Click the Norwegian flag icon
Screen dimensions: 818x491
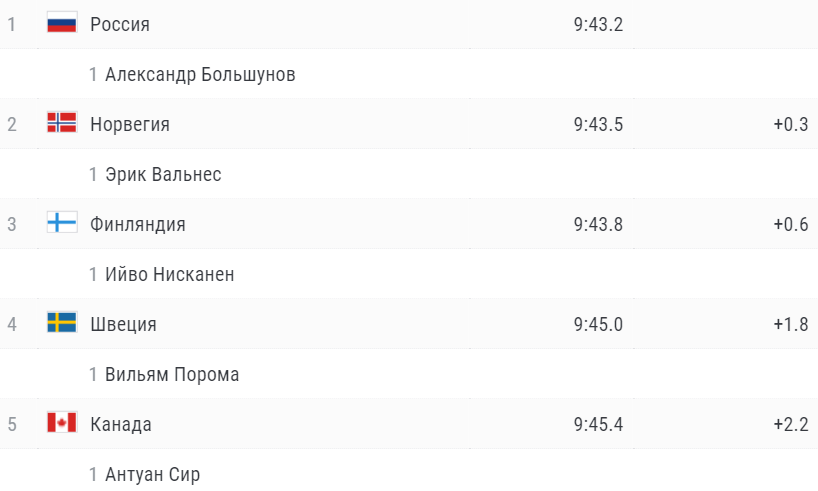[62, 123]
